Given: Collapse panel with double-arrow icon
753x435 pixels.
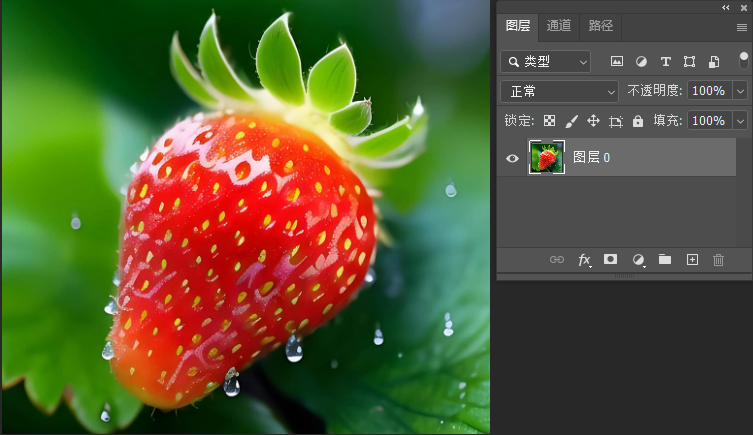Looking at the screenshot, I should 726,7.
